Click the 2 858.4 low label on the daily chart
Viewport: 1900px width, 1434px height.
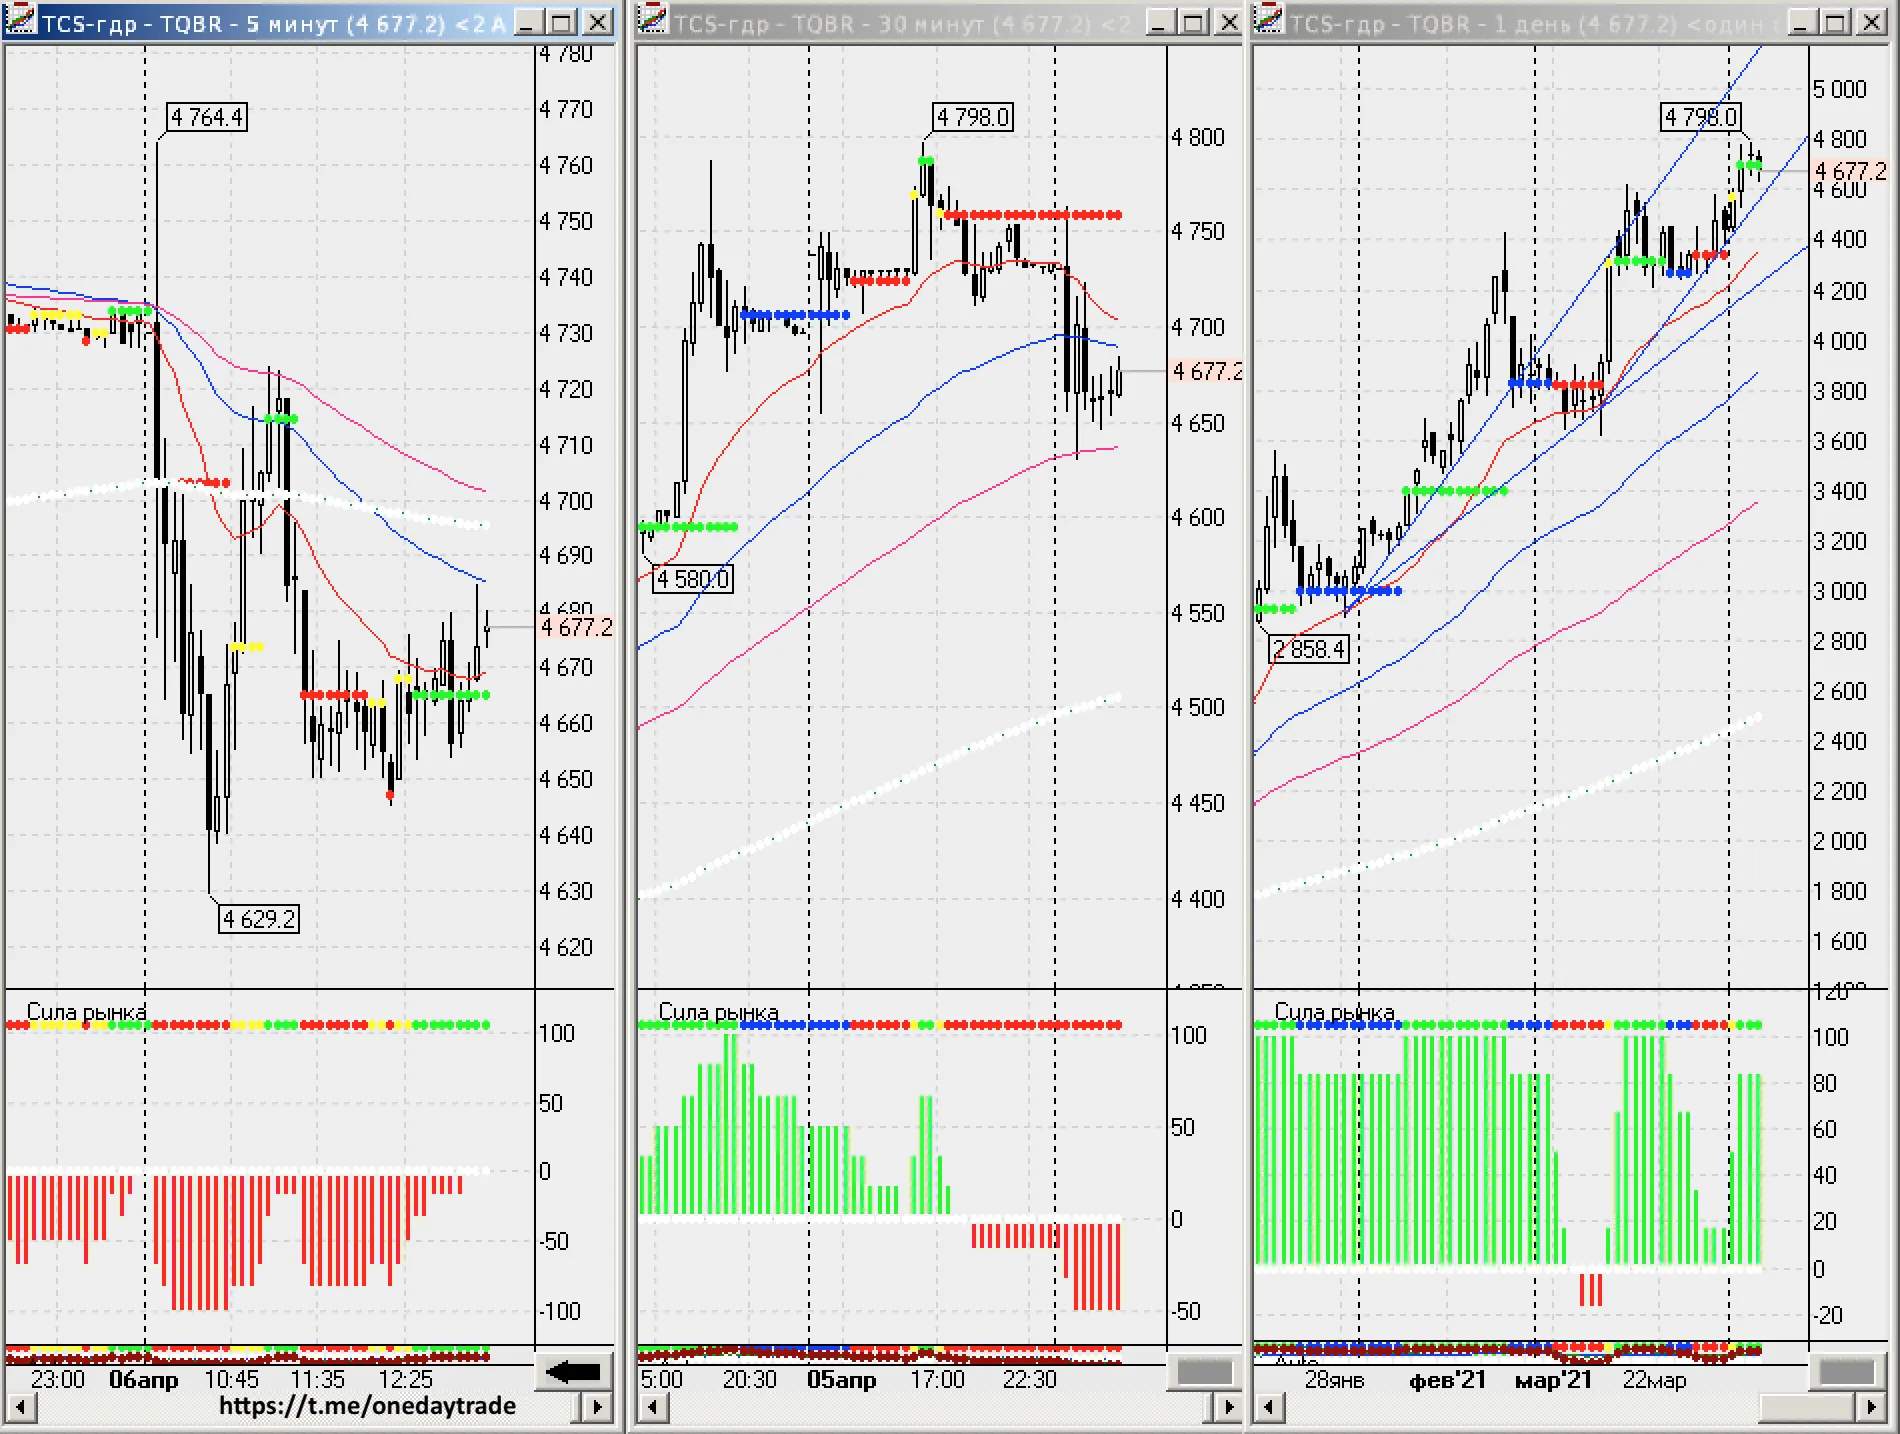coord(1309,649)
